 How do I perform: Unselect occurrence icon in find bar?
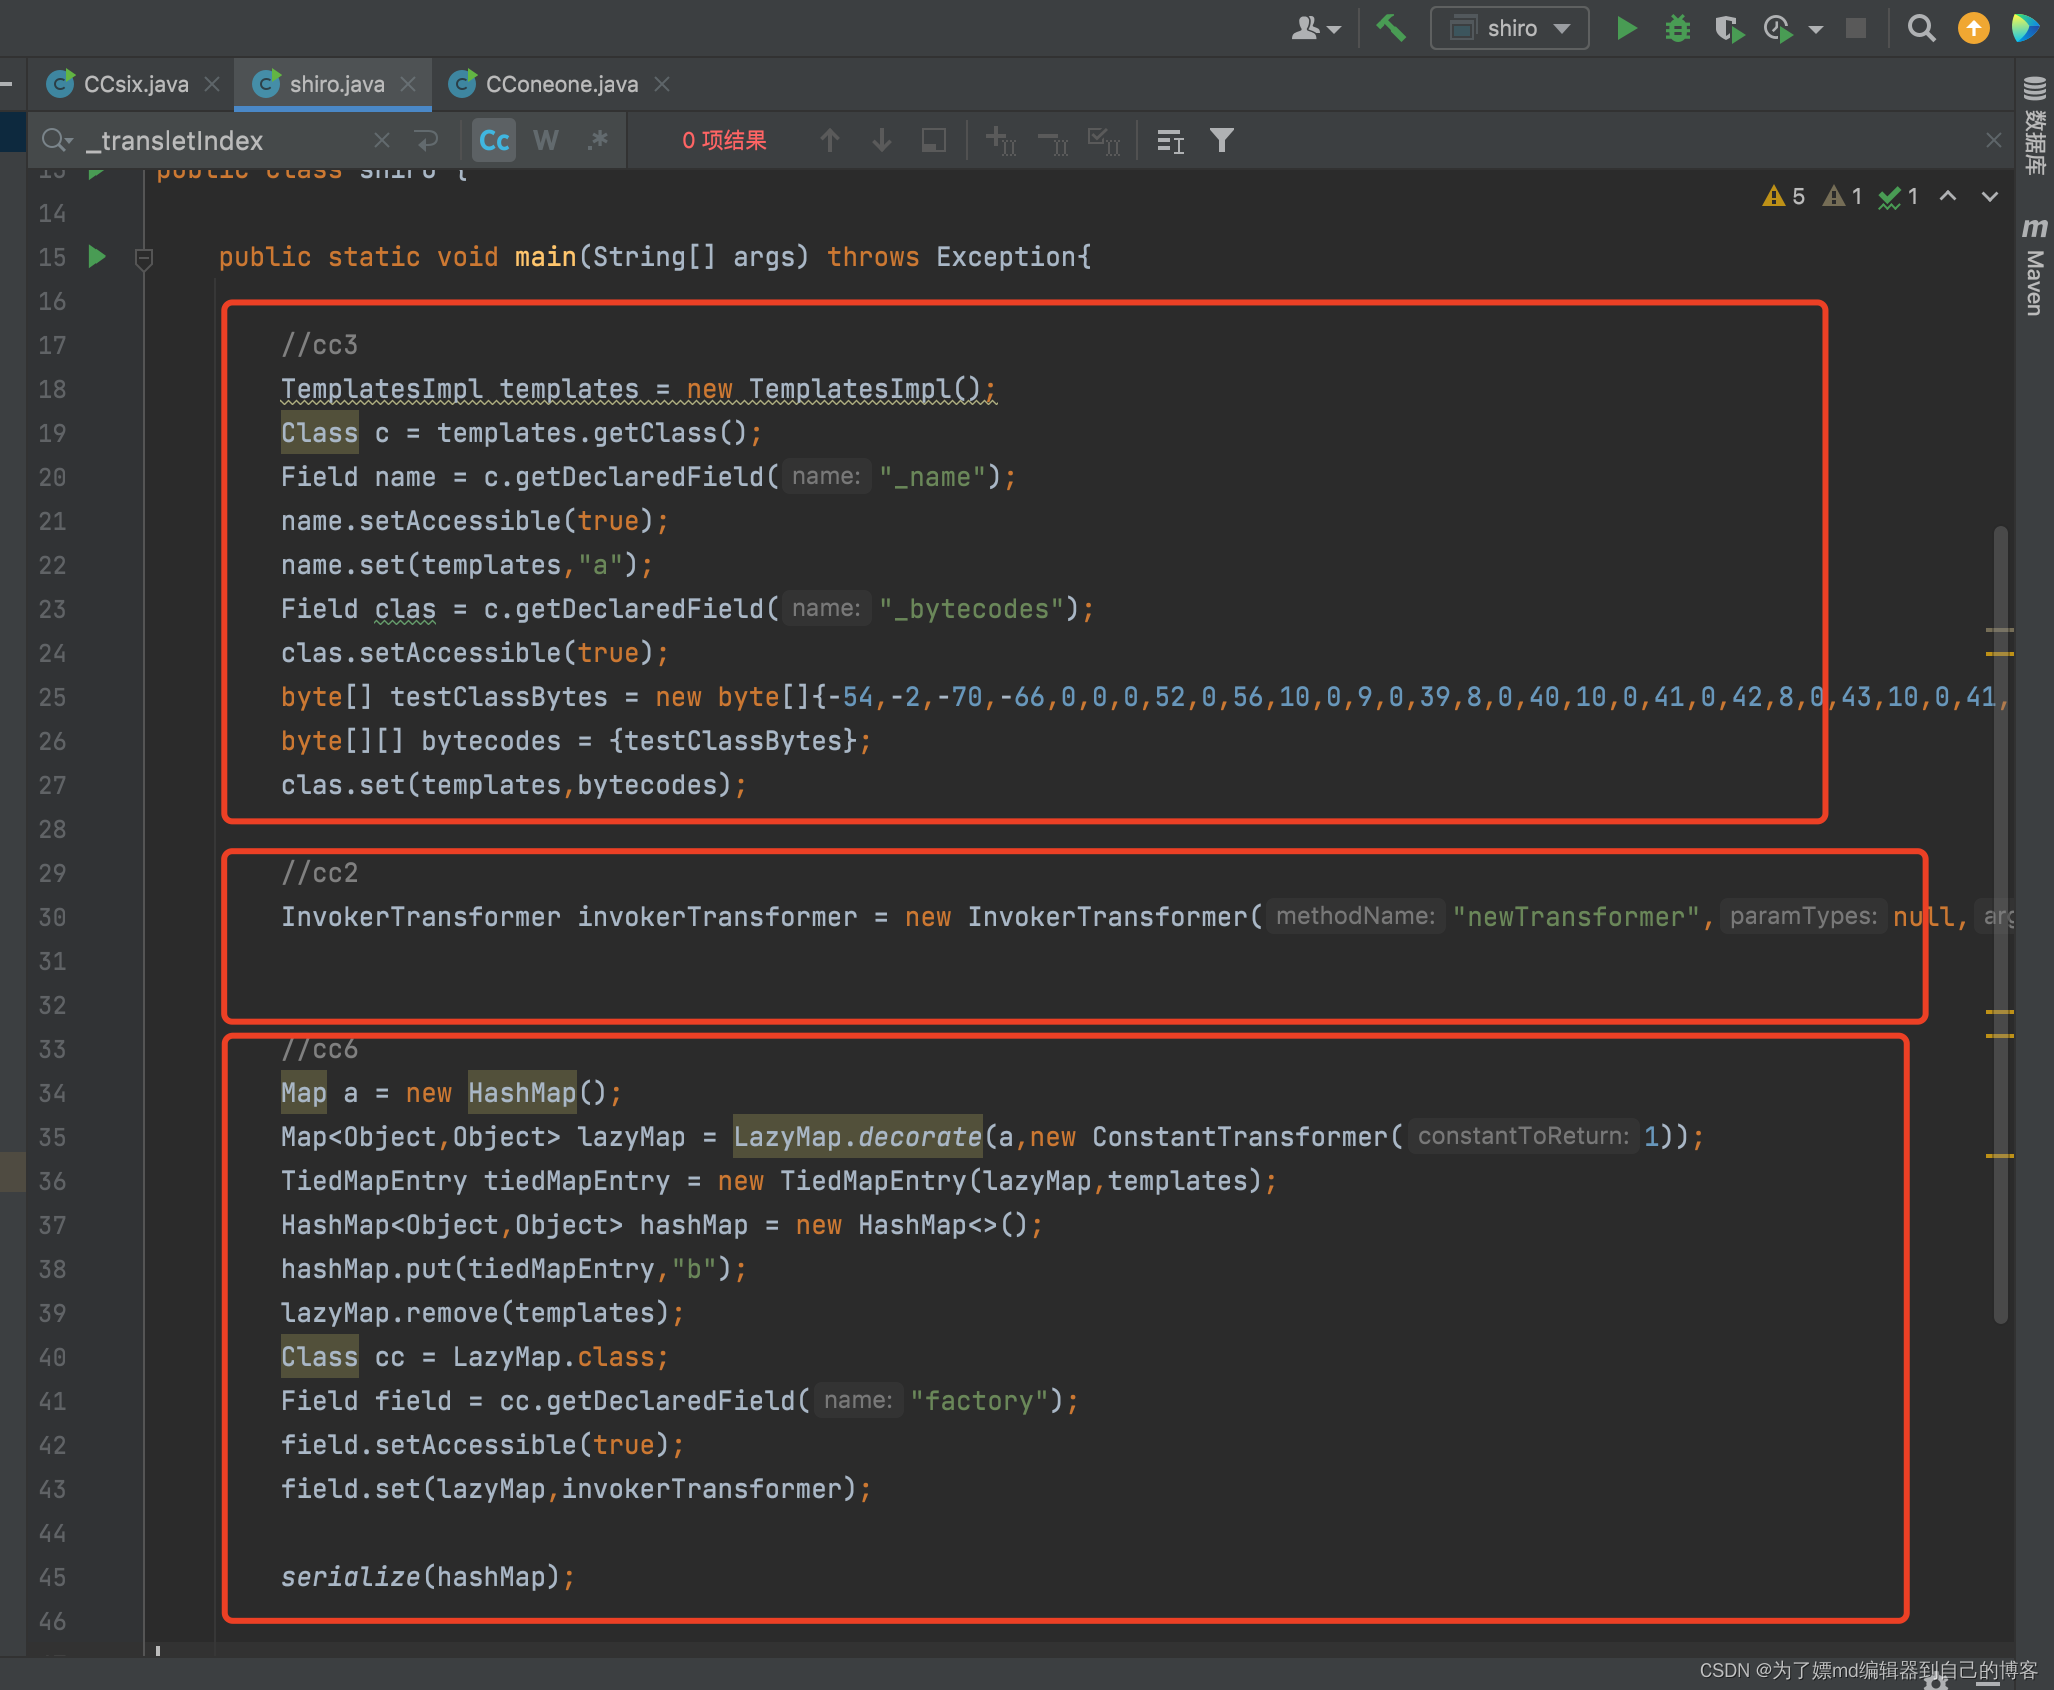[1053, 141]
